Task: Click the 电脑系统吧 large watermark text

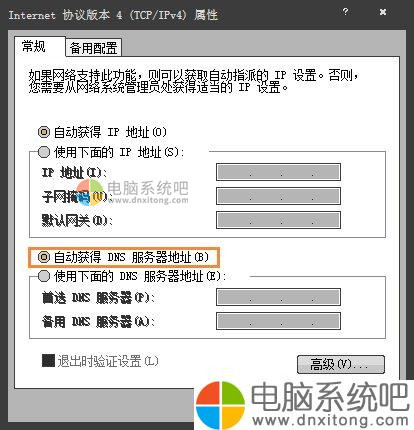Action: [330, 397]
